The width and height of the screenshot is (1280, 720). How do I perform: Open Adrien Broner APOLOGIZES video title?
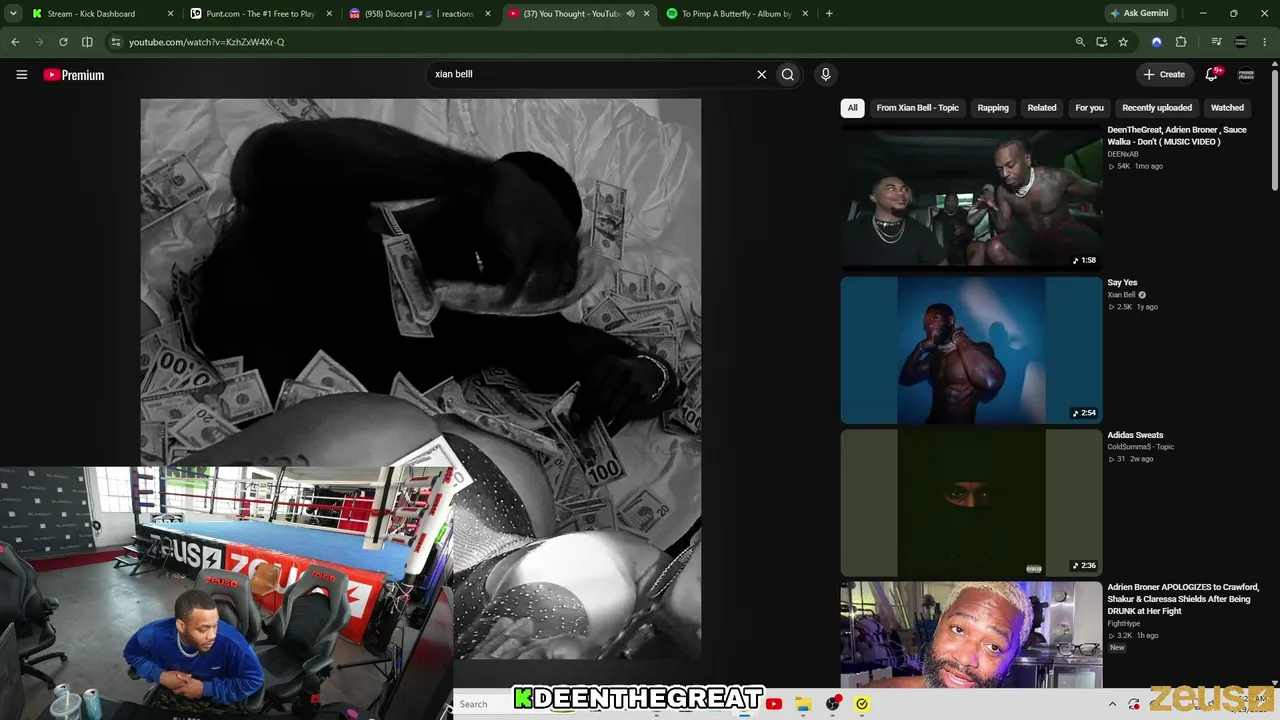coord(1183,599)
